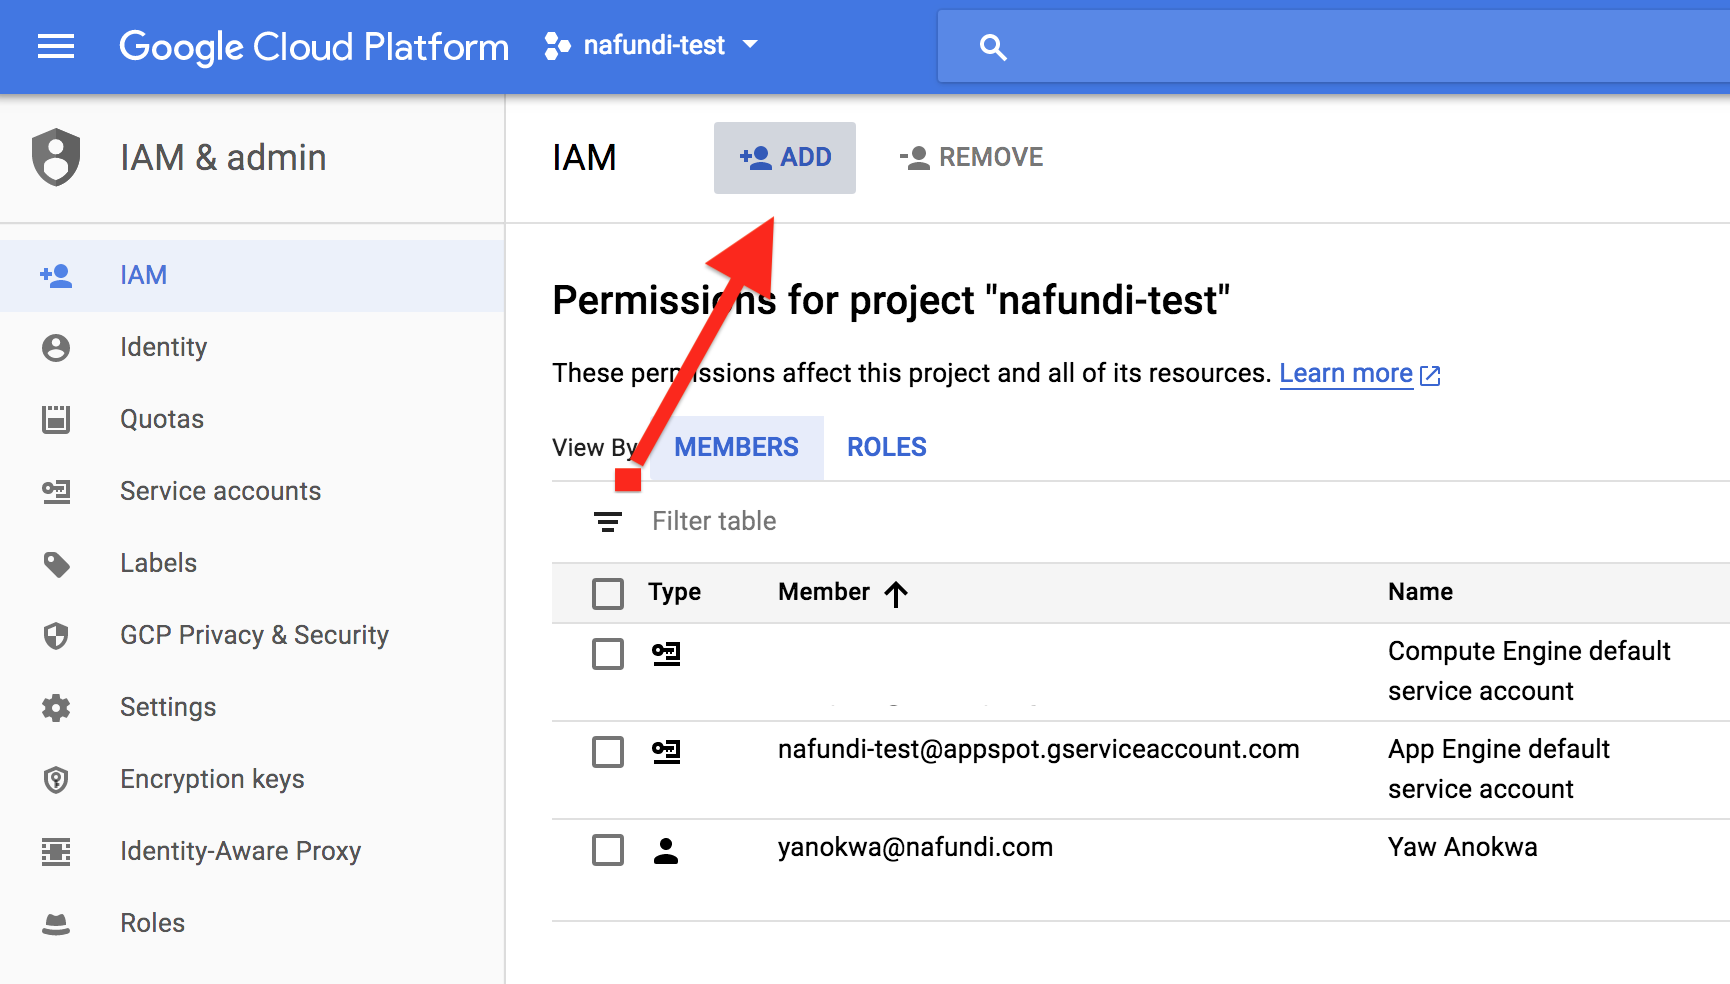This screenshot has height=984, width=1730.
Task: Switch to the ROLES view tab
Action: (x=887, y=447)
